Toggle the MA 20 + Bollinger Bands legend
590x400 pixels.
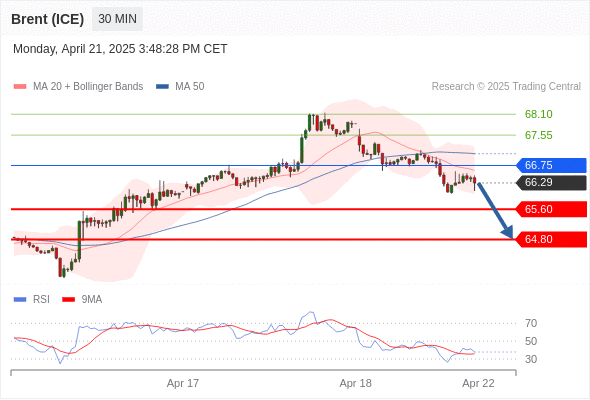(x=78, y=87)
